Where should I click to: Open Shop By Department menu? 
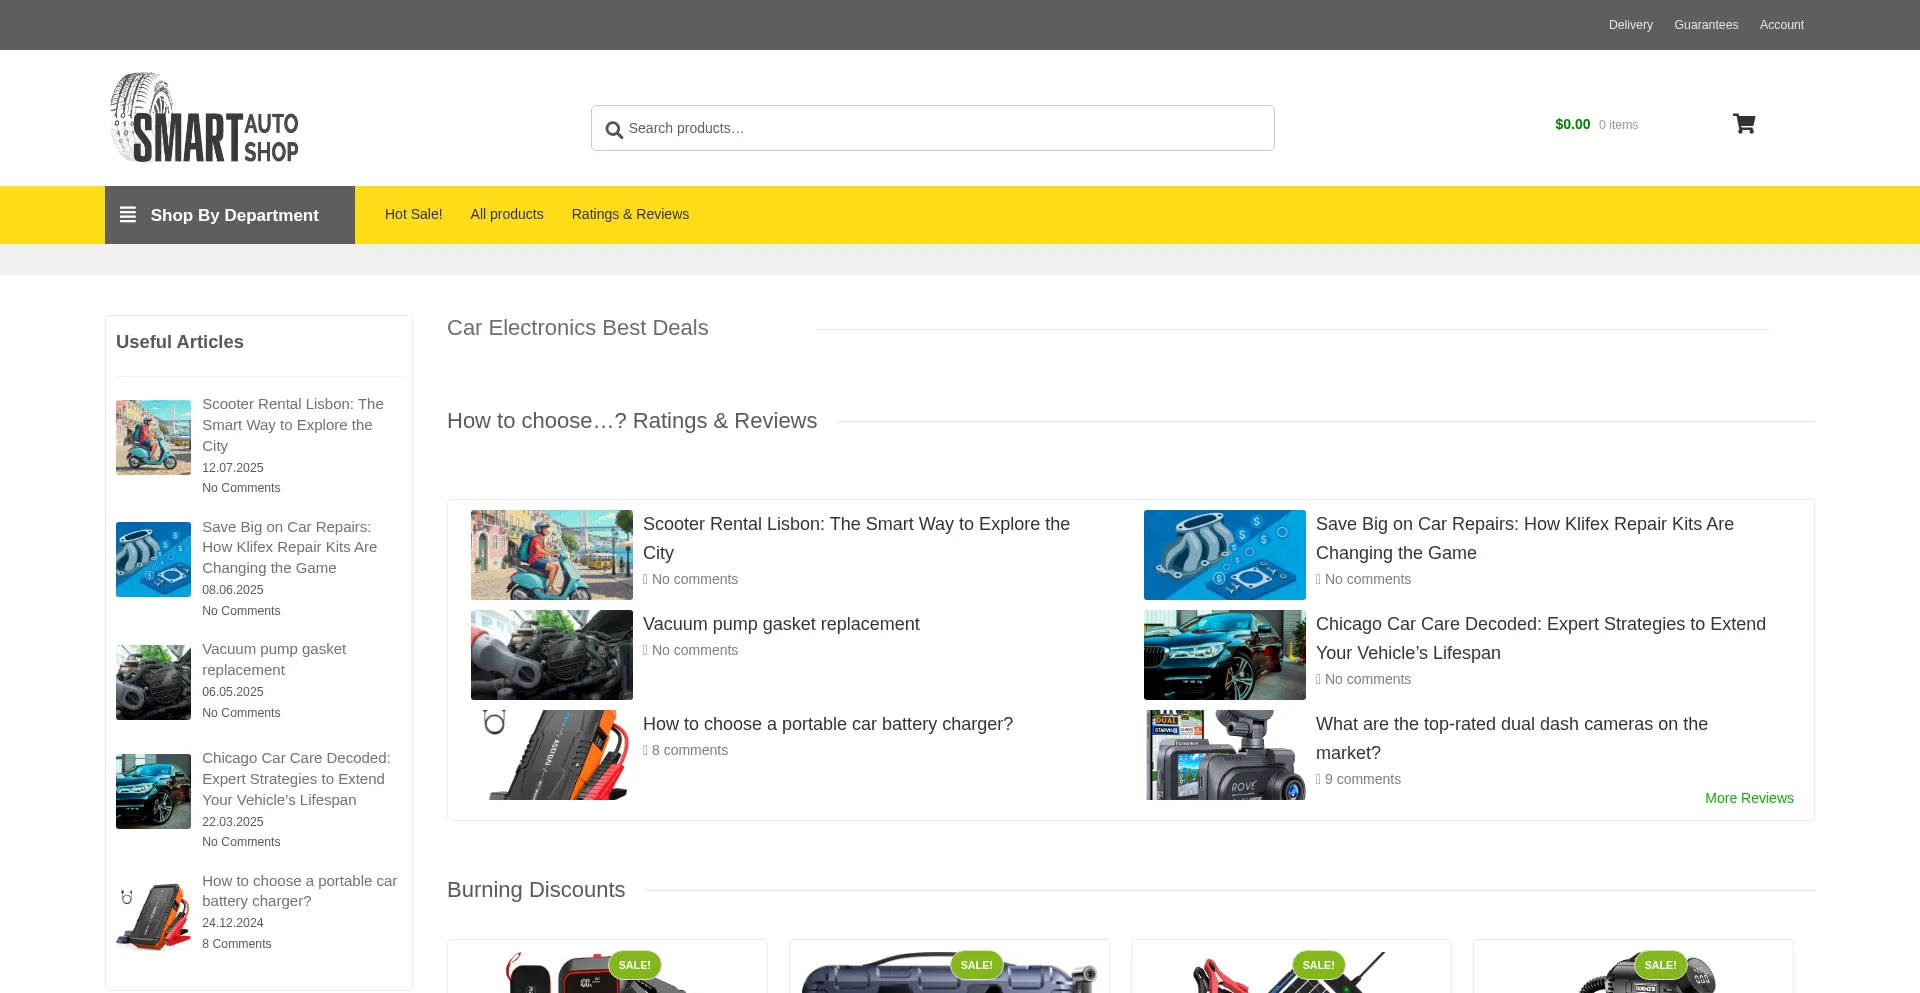pos(230,215)
